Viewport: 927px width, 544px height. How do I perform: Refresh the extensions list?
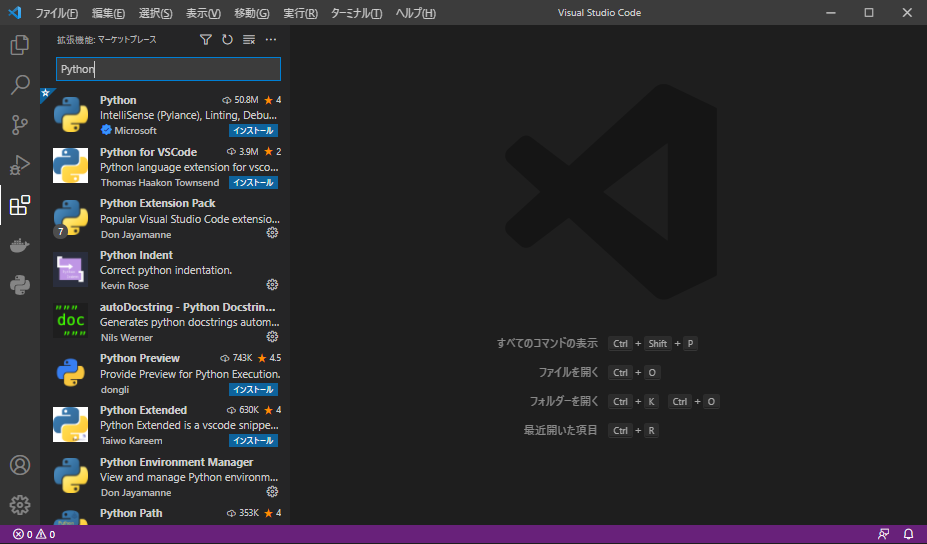[x=227, y=40]
